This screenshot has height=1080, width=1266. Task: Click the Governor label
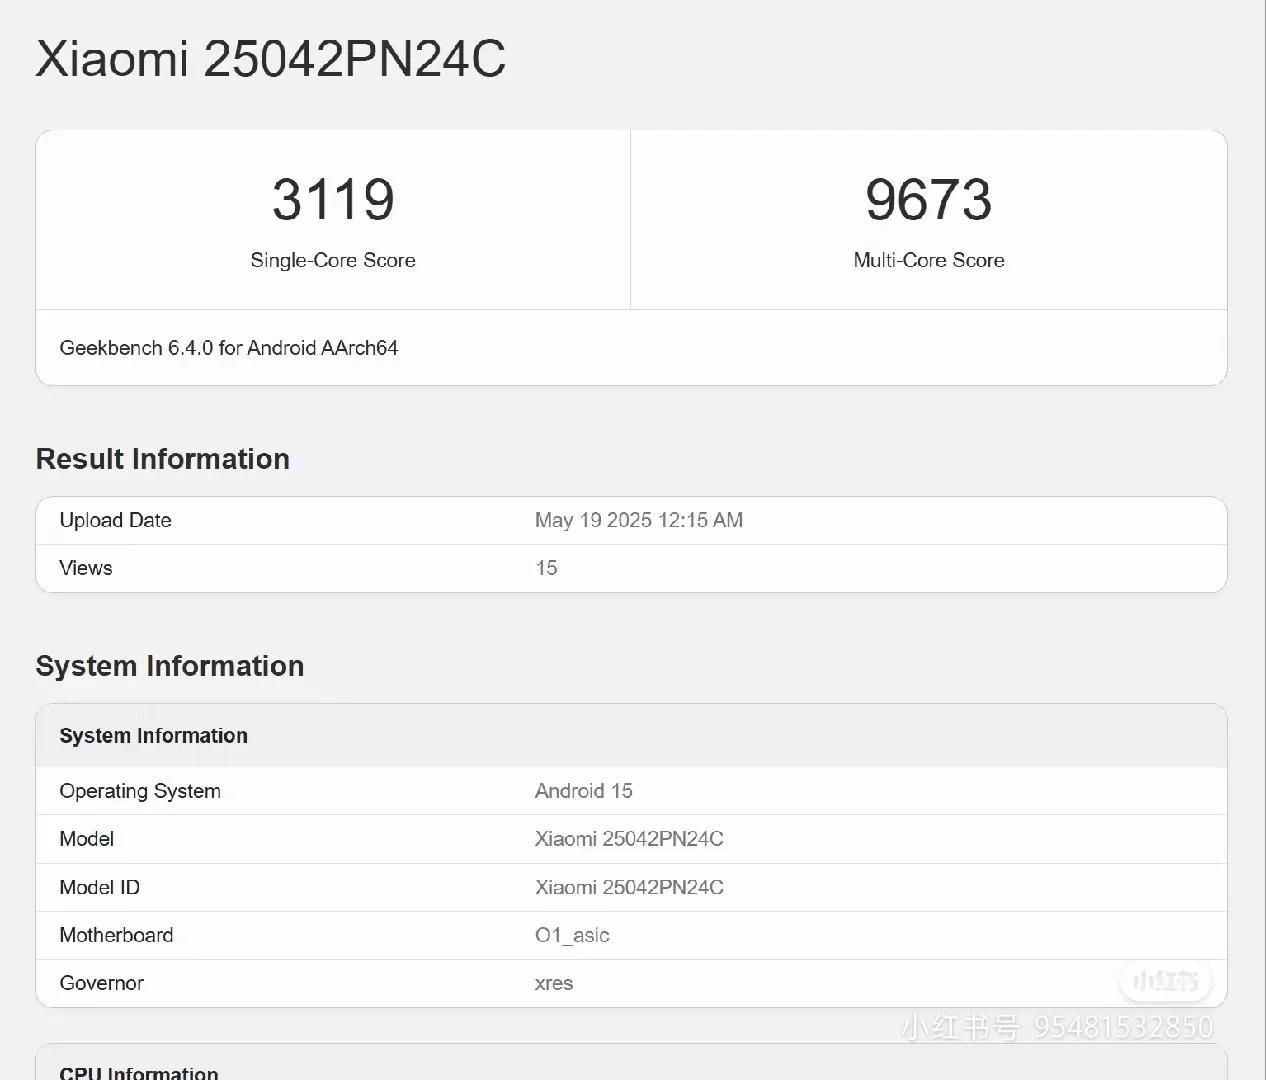pos(102,983)
